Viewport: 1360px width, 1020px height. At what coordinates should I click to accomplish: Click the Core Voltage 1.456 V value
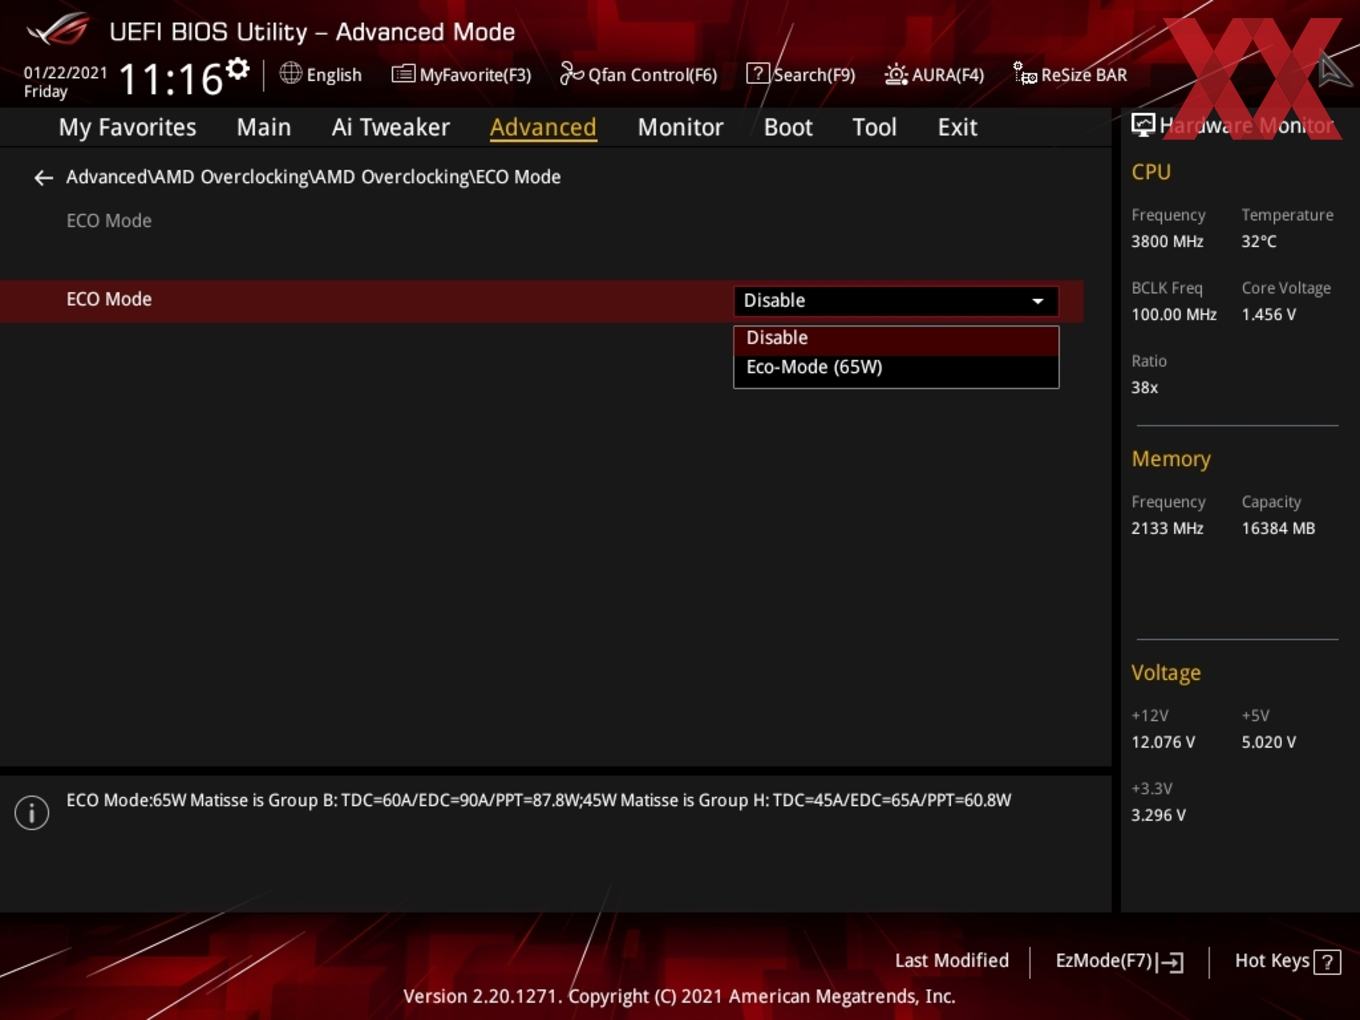point(1268,314)
